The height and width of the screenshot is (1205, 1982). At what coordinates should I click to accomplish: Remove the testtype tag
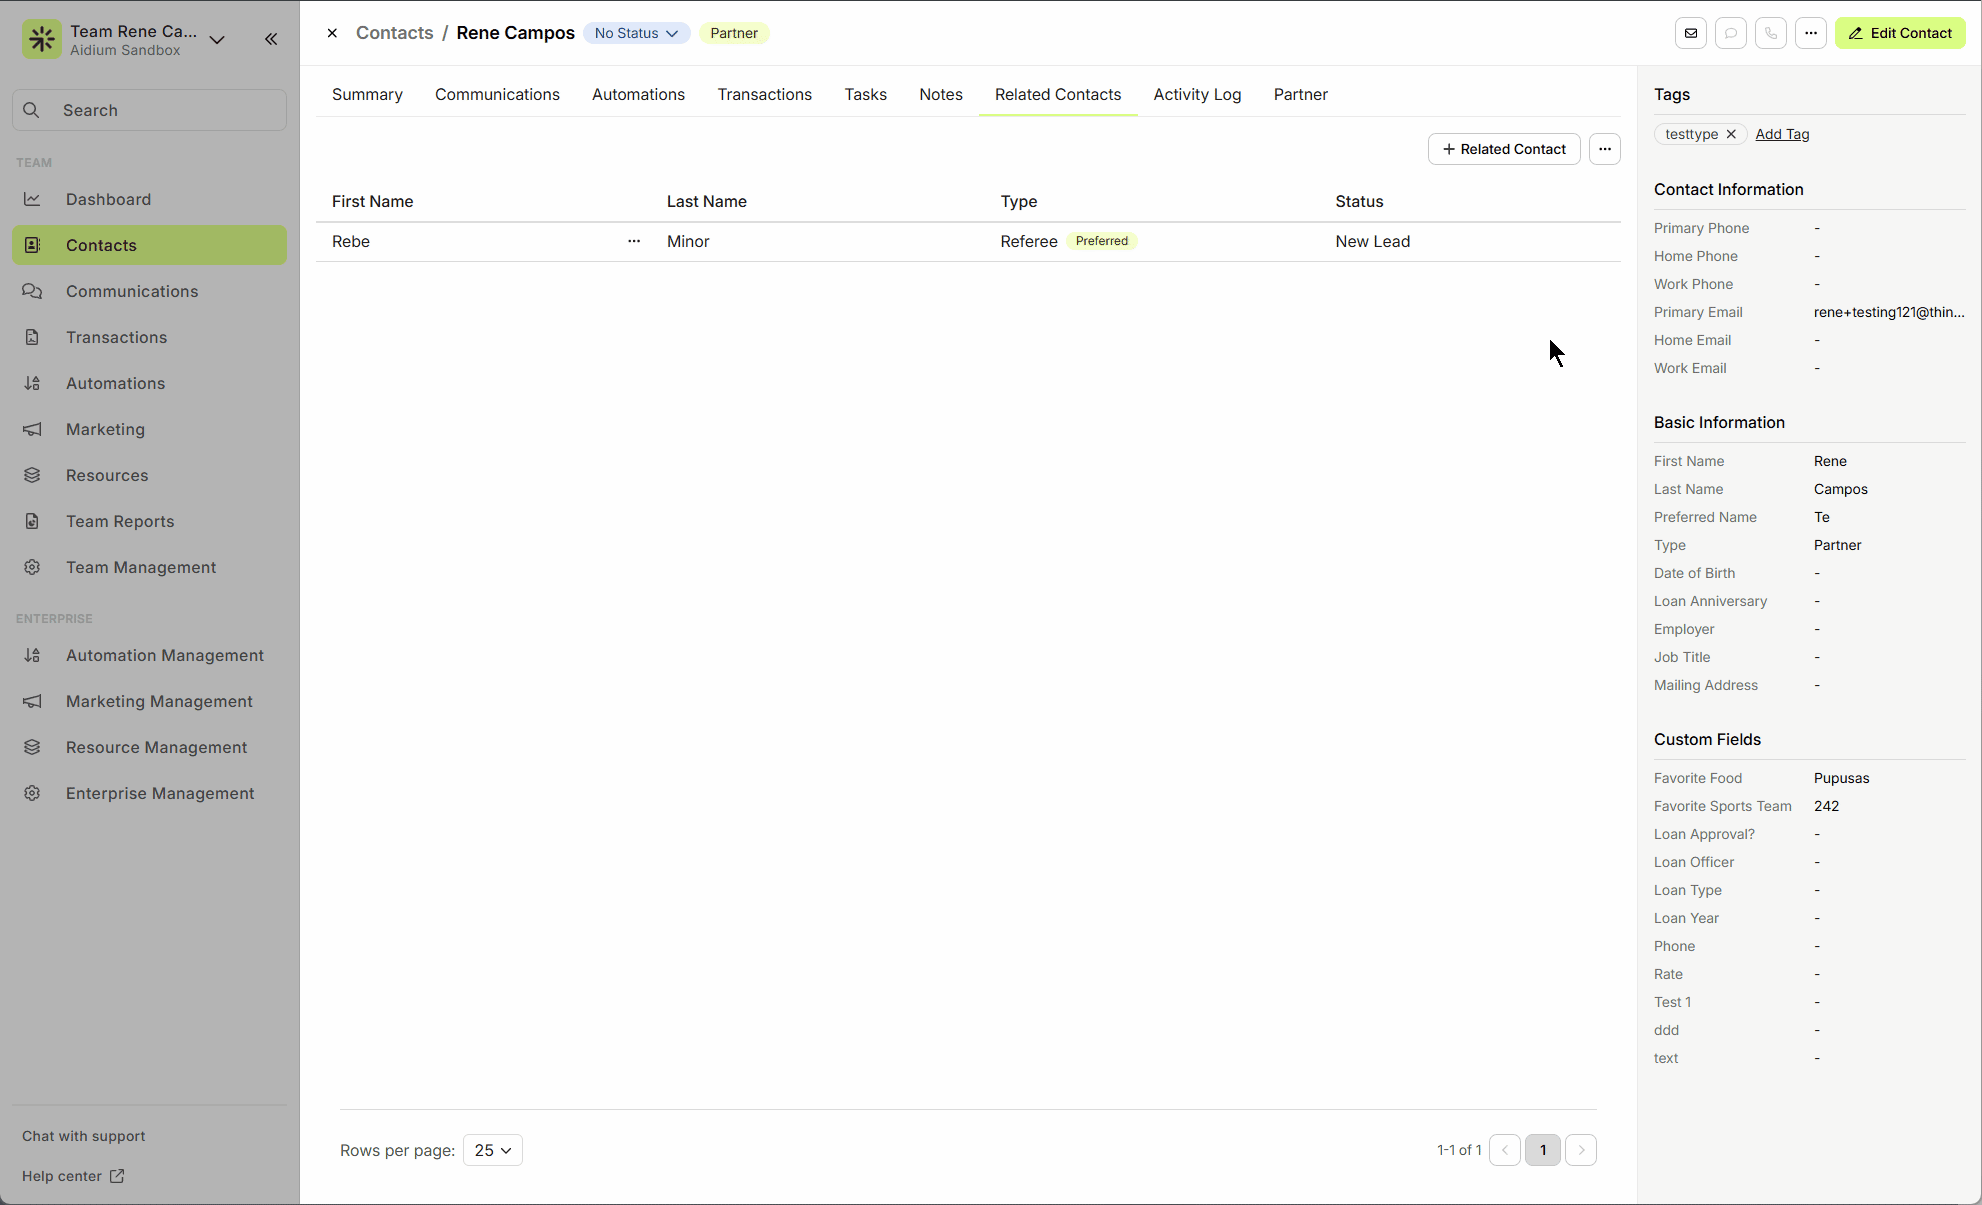point(1731,134)
